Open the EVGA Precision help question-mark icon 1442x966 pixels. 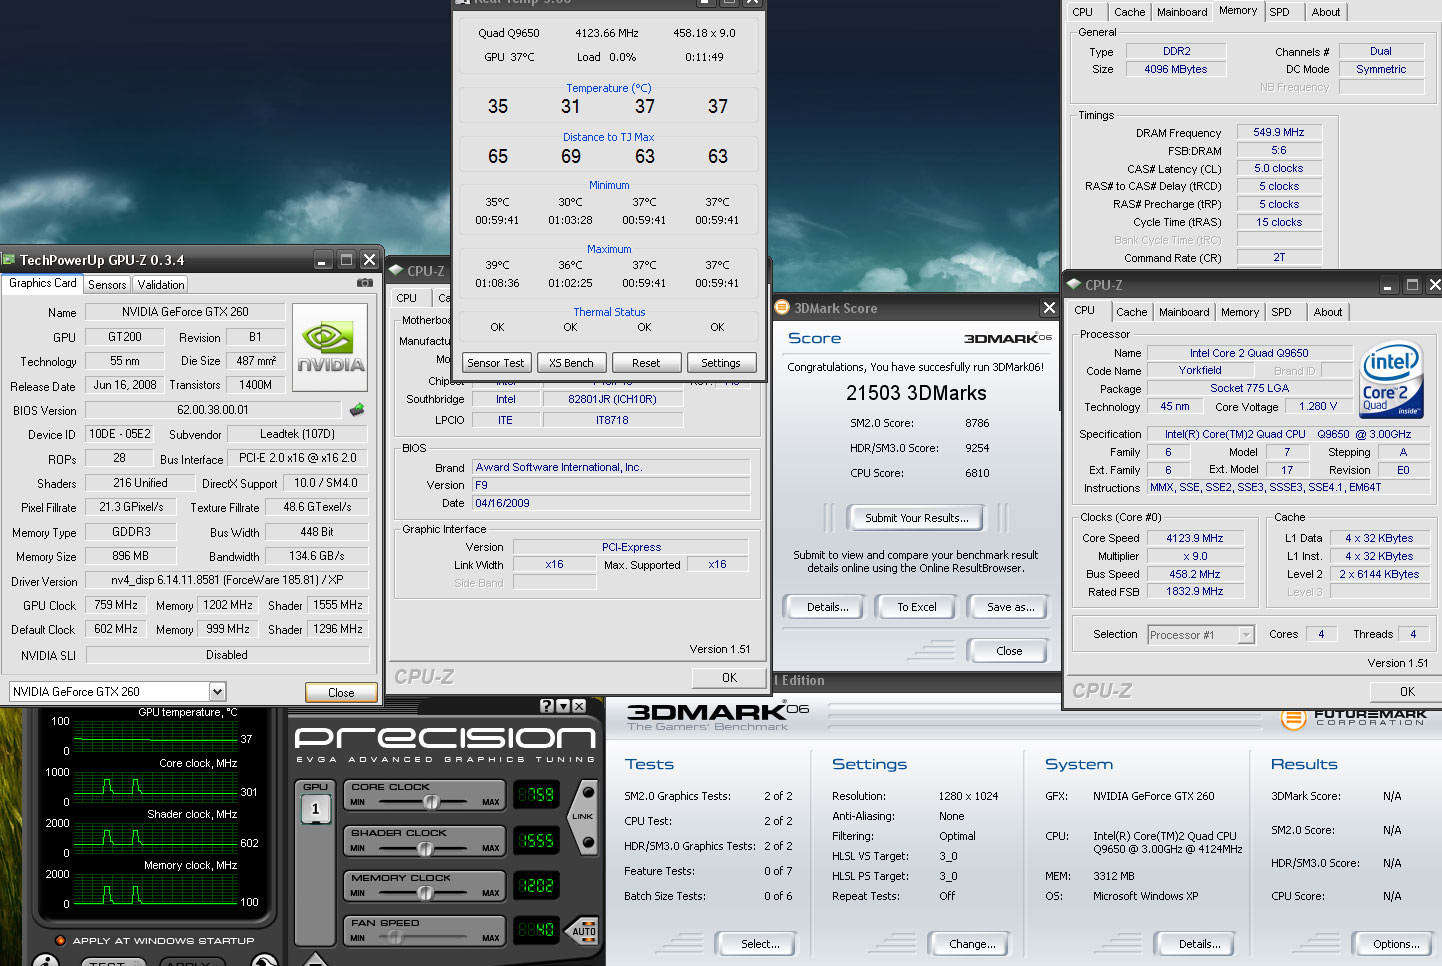coord(546,706)
